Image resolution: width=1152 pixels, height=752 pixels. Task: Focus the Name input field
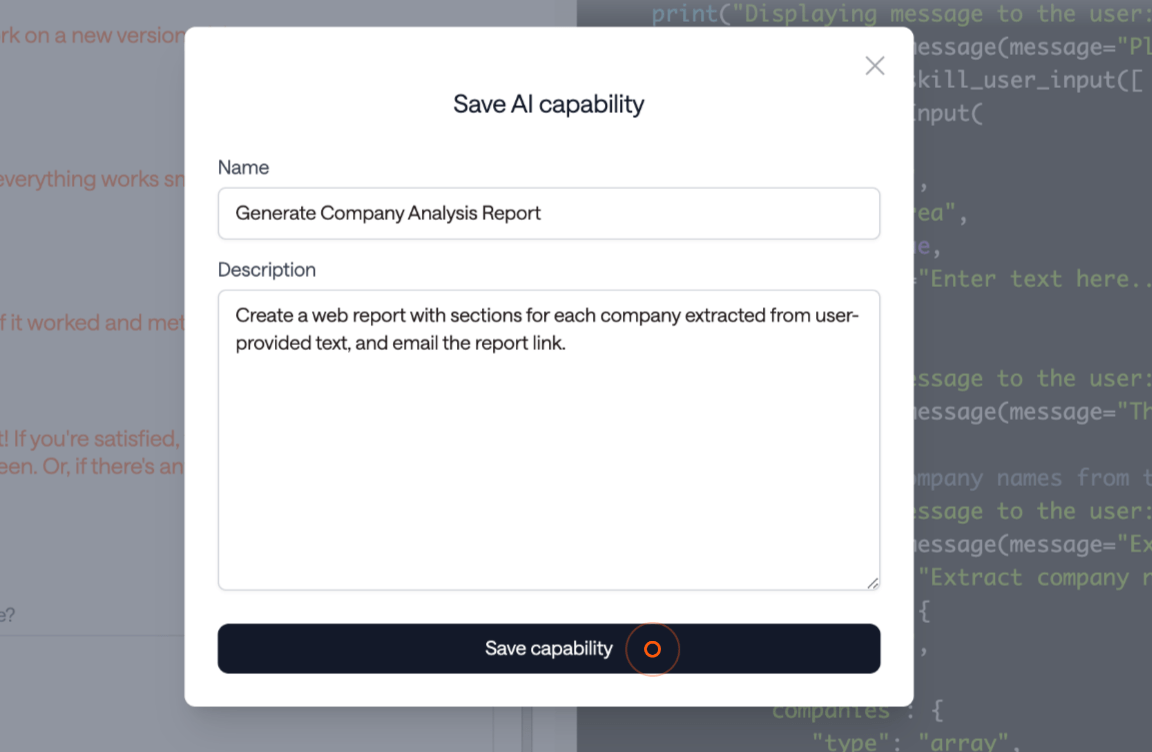click(548, 213)
